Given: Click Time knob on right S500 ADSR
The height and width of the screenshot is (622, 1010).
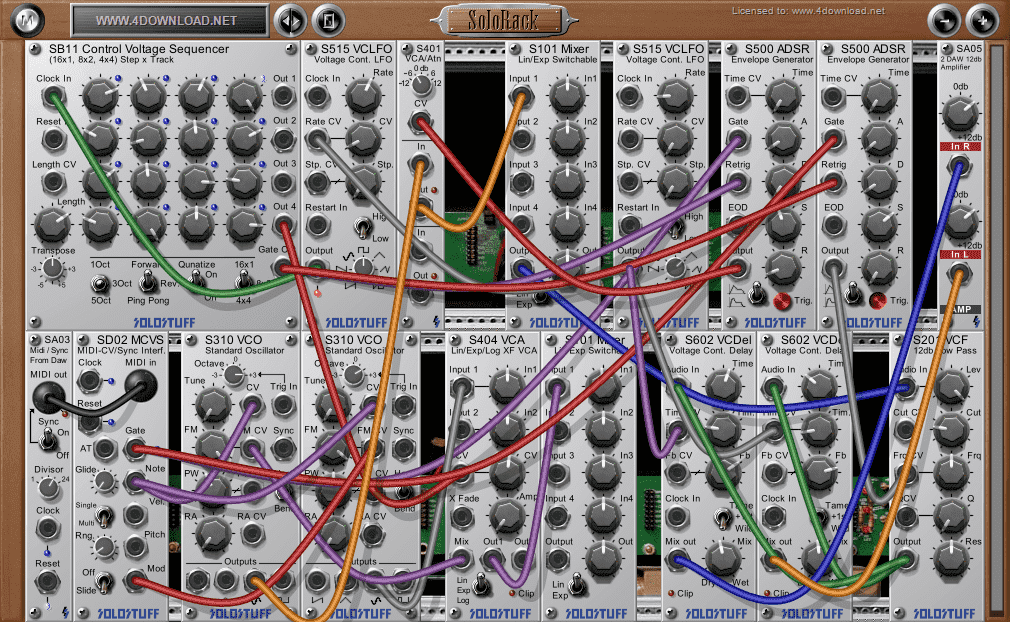Looking at the screenshot, I should 879,96.
